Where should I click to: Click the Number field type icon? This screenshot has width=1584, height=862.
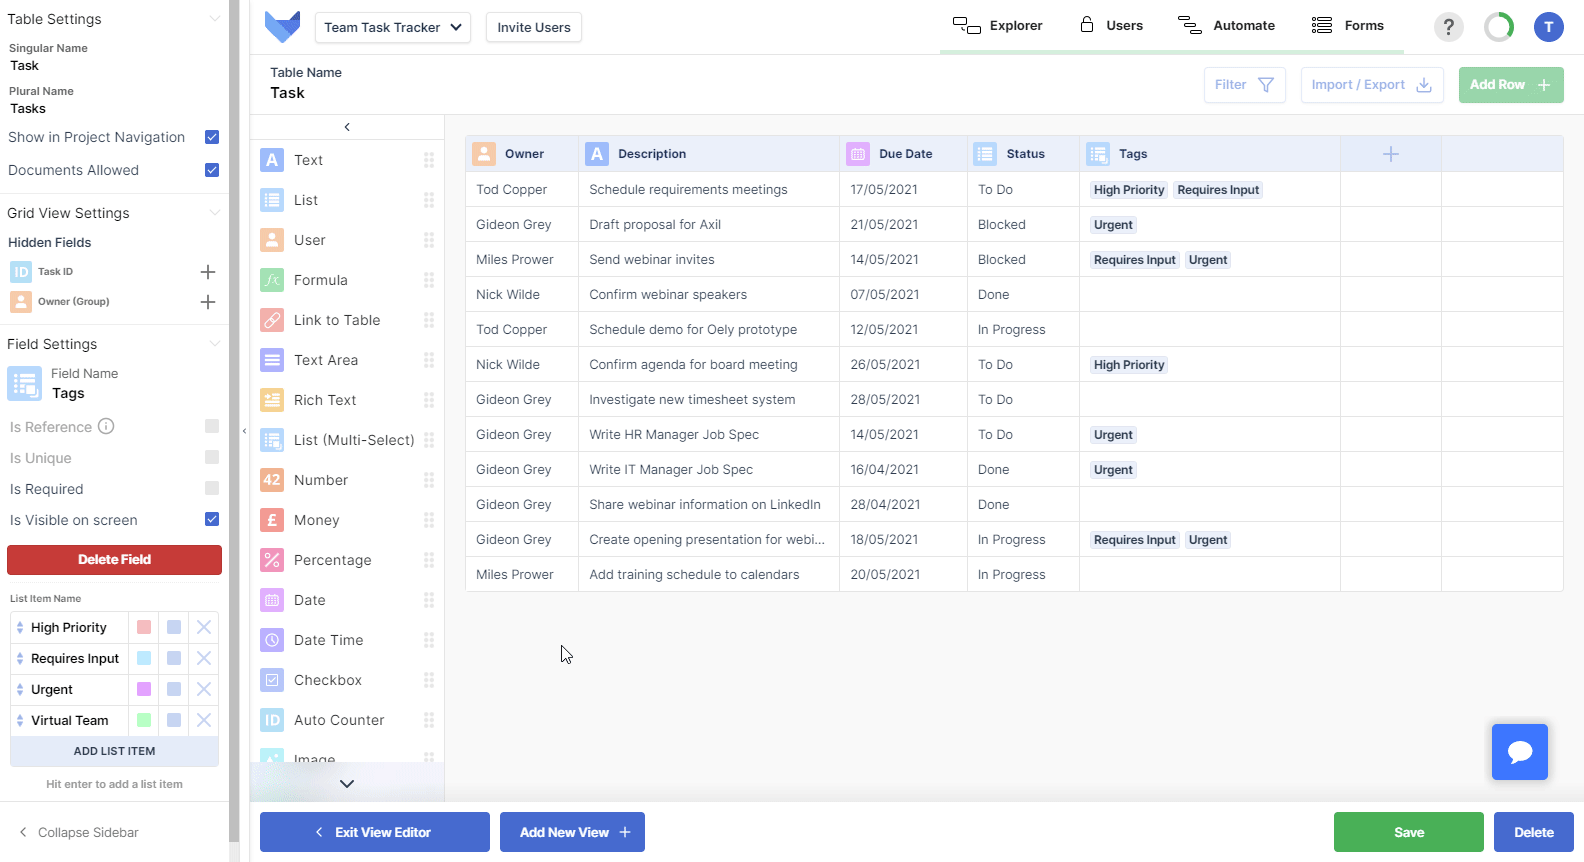point(272,480)
